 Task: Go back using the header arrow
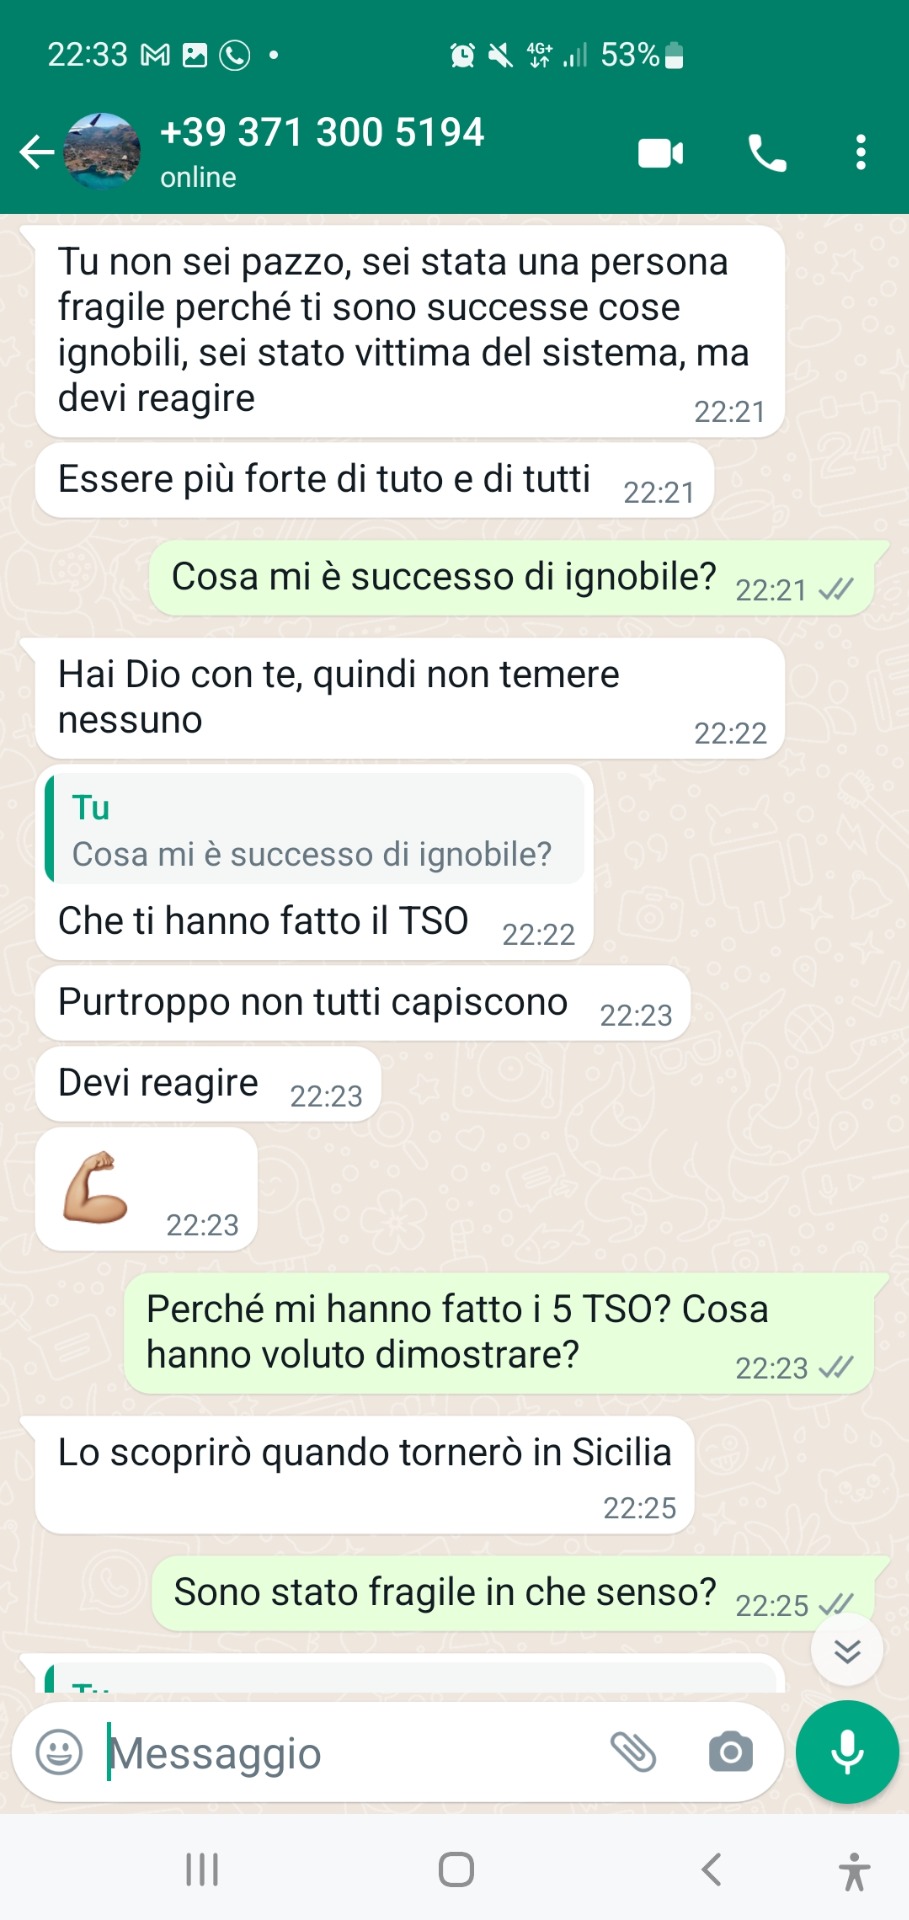coord(37,152)
